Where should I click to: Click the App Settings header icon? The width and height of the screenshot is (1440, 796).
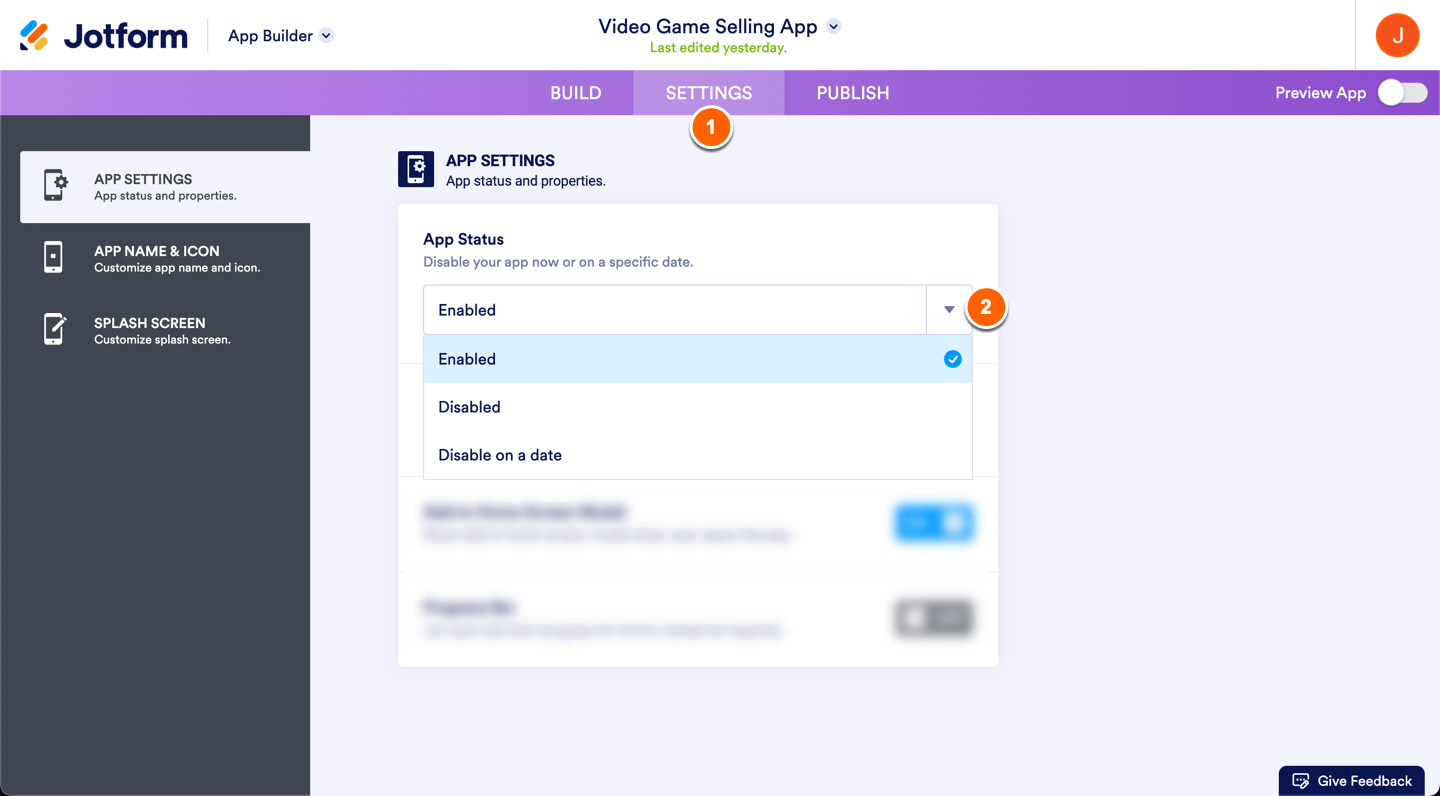click(x=416, y=169)
